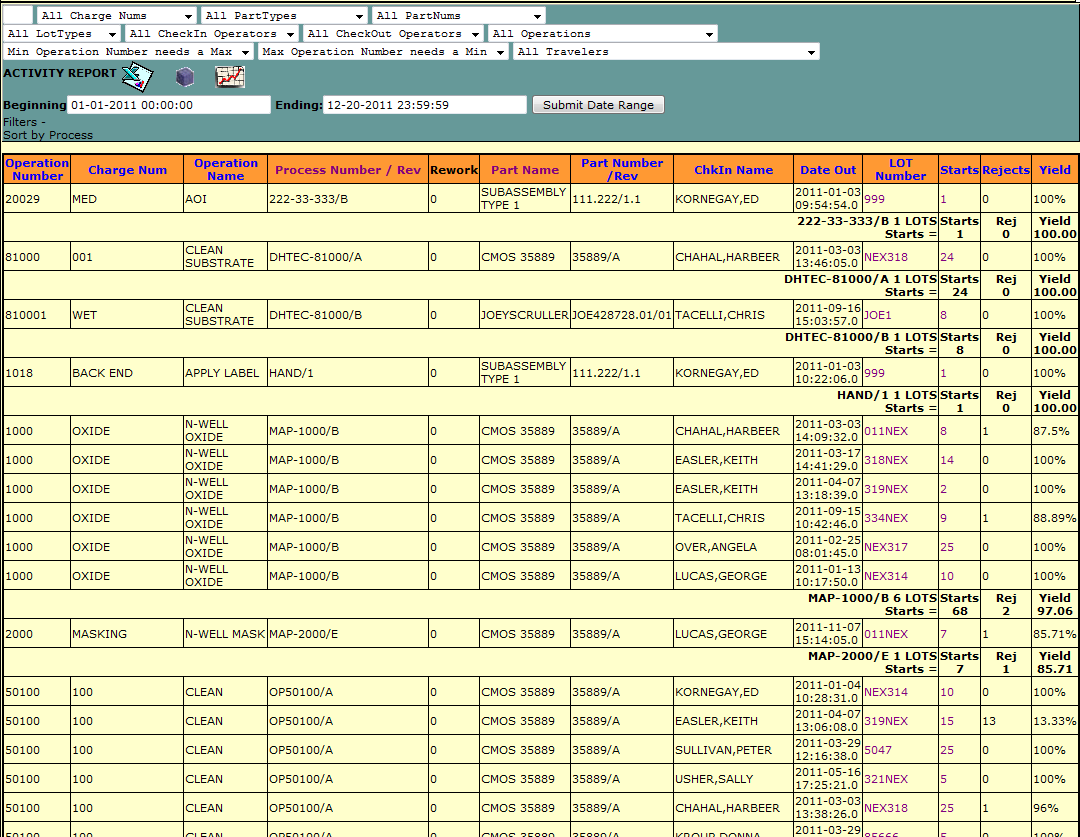The height and width of the screenshot is (837, 1080).
Task: Select the MASKING charge num cell
Action: pos(127,634)
